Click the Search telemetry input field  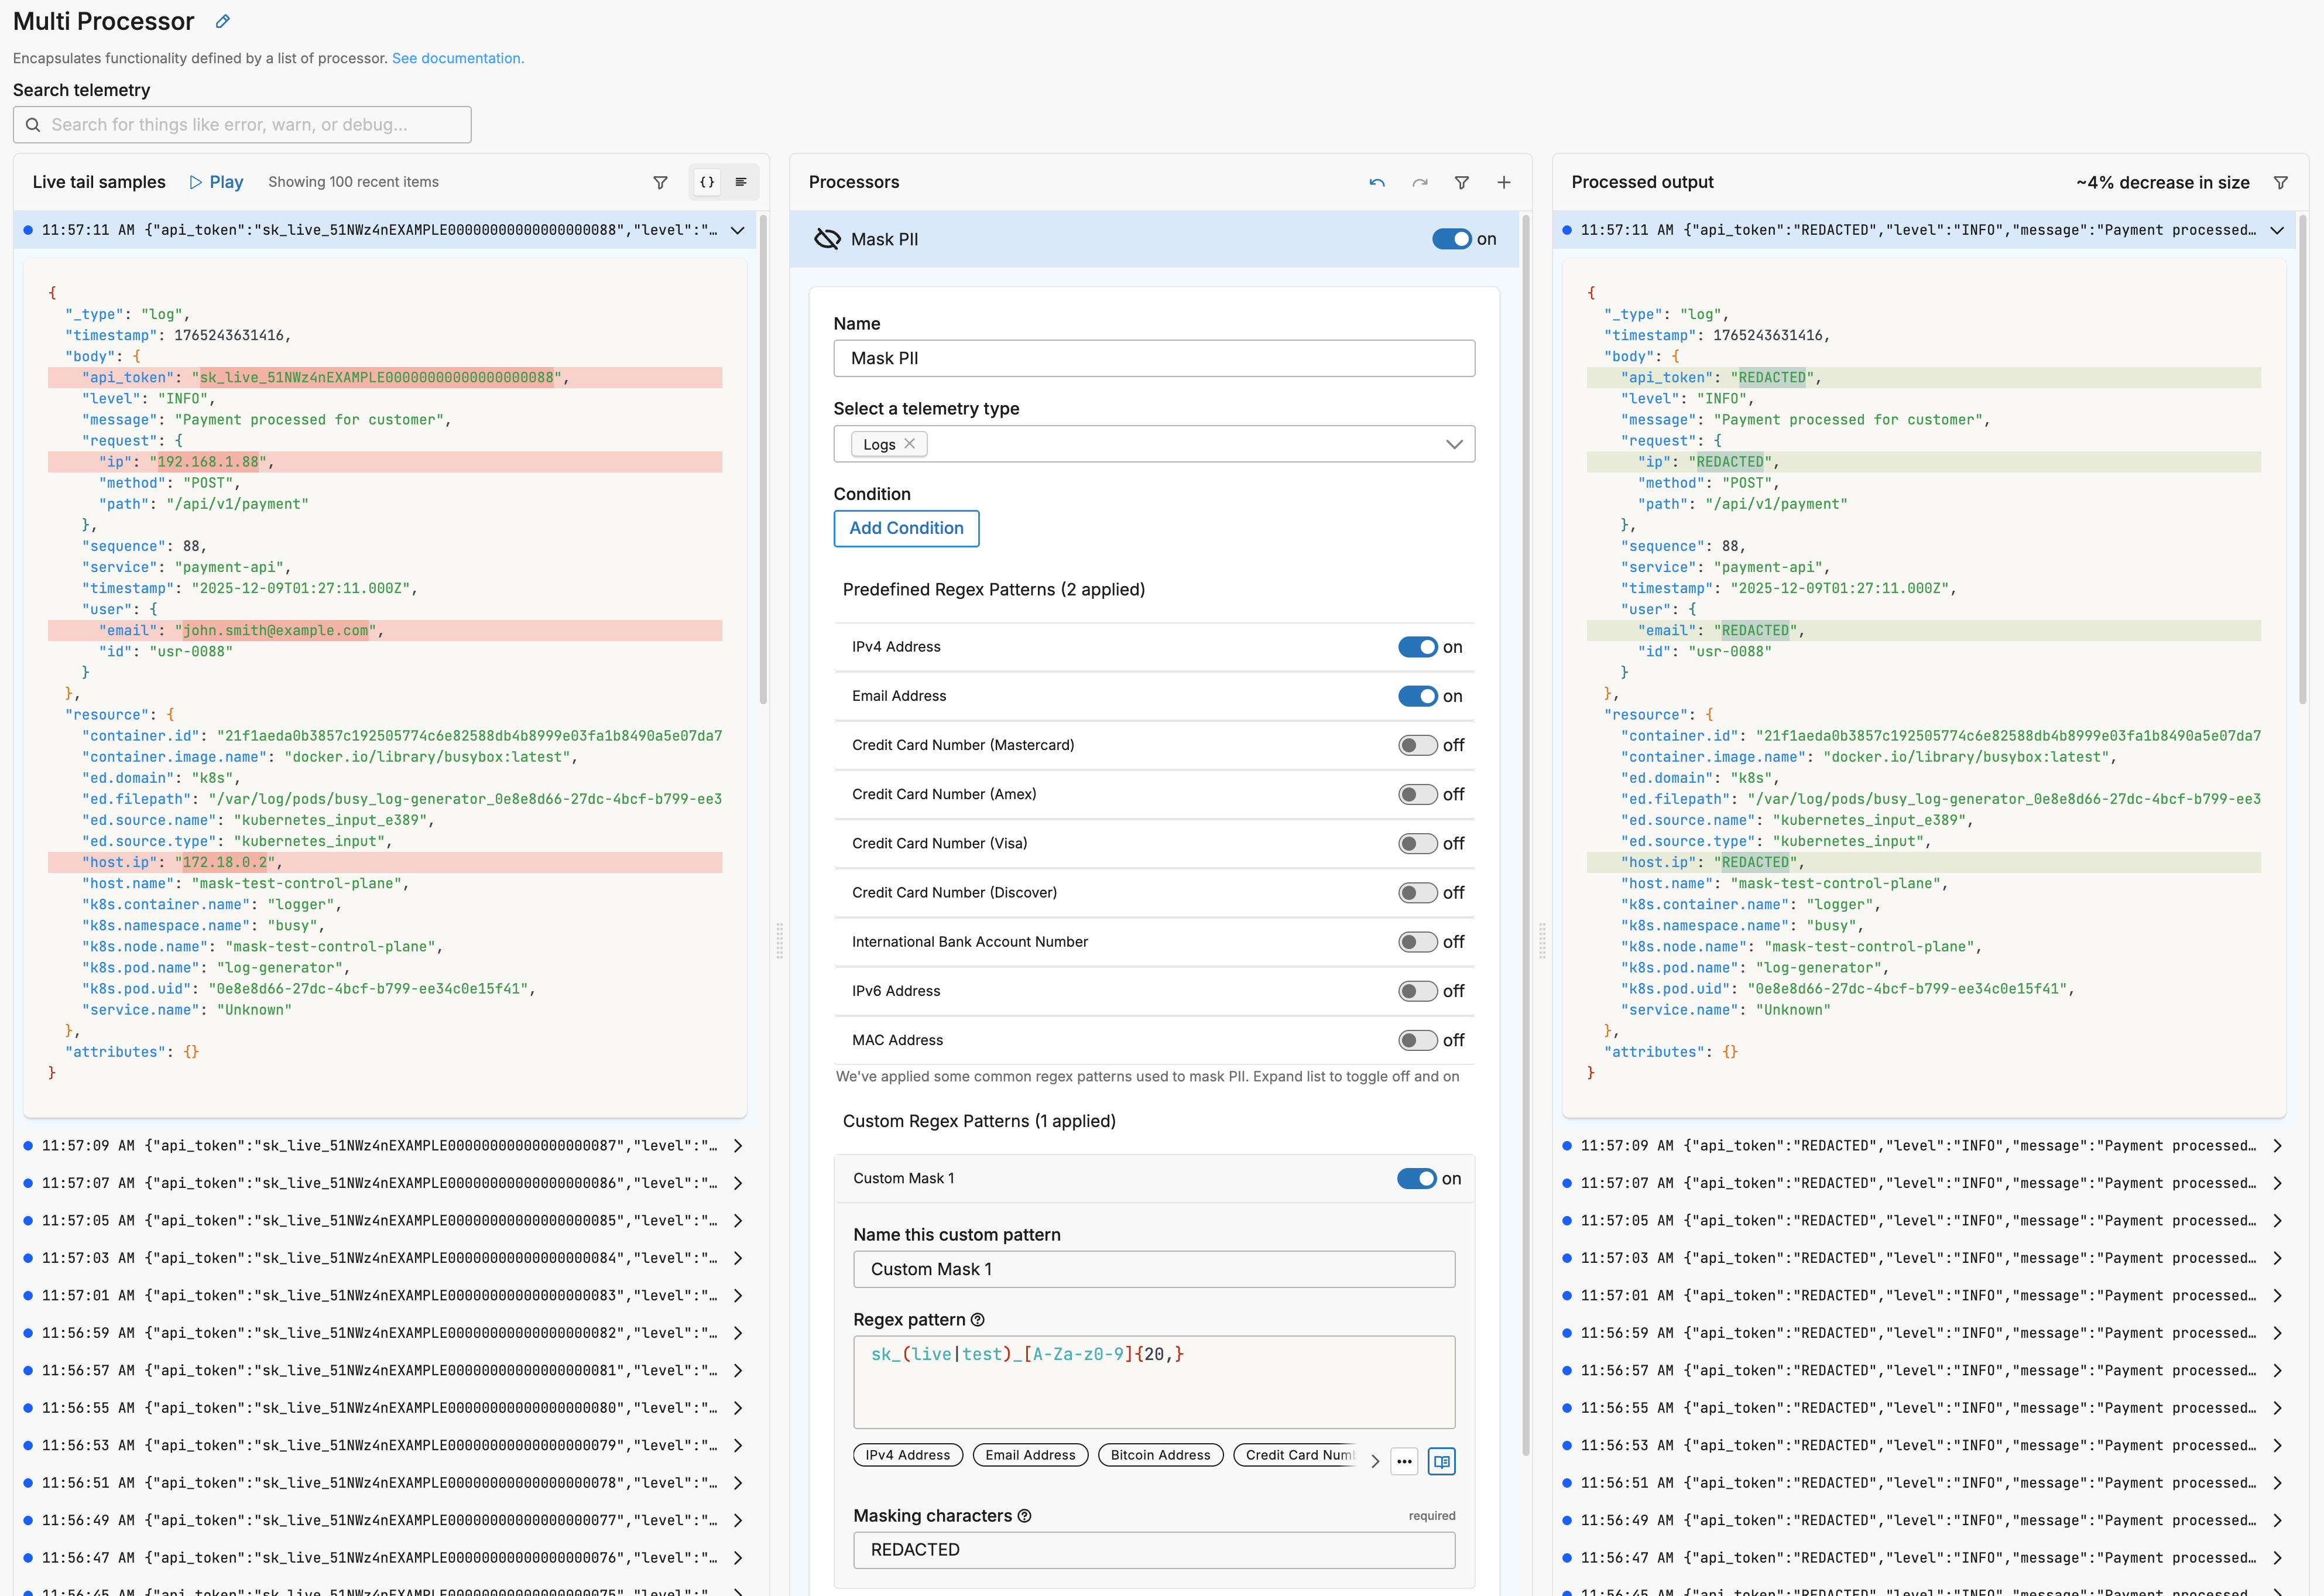tap(242, 125)
